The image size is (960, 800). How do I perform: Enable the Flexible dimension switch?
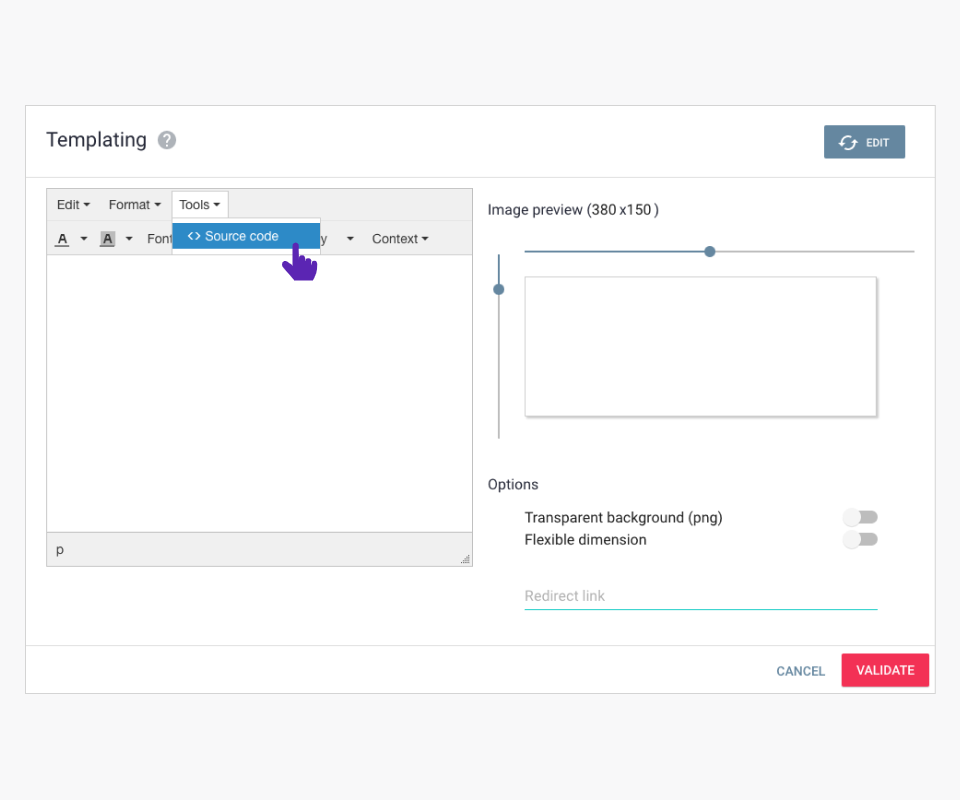point(860,540)
